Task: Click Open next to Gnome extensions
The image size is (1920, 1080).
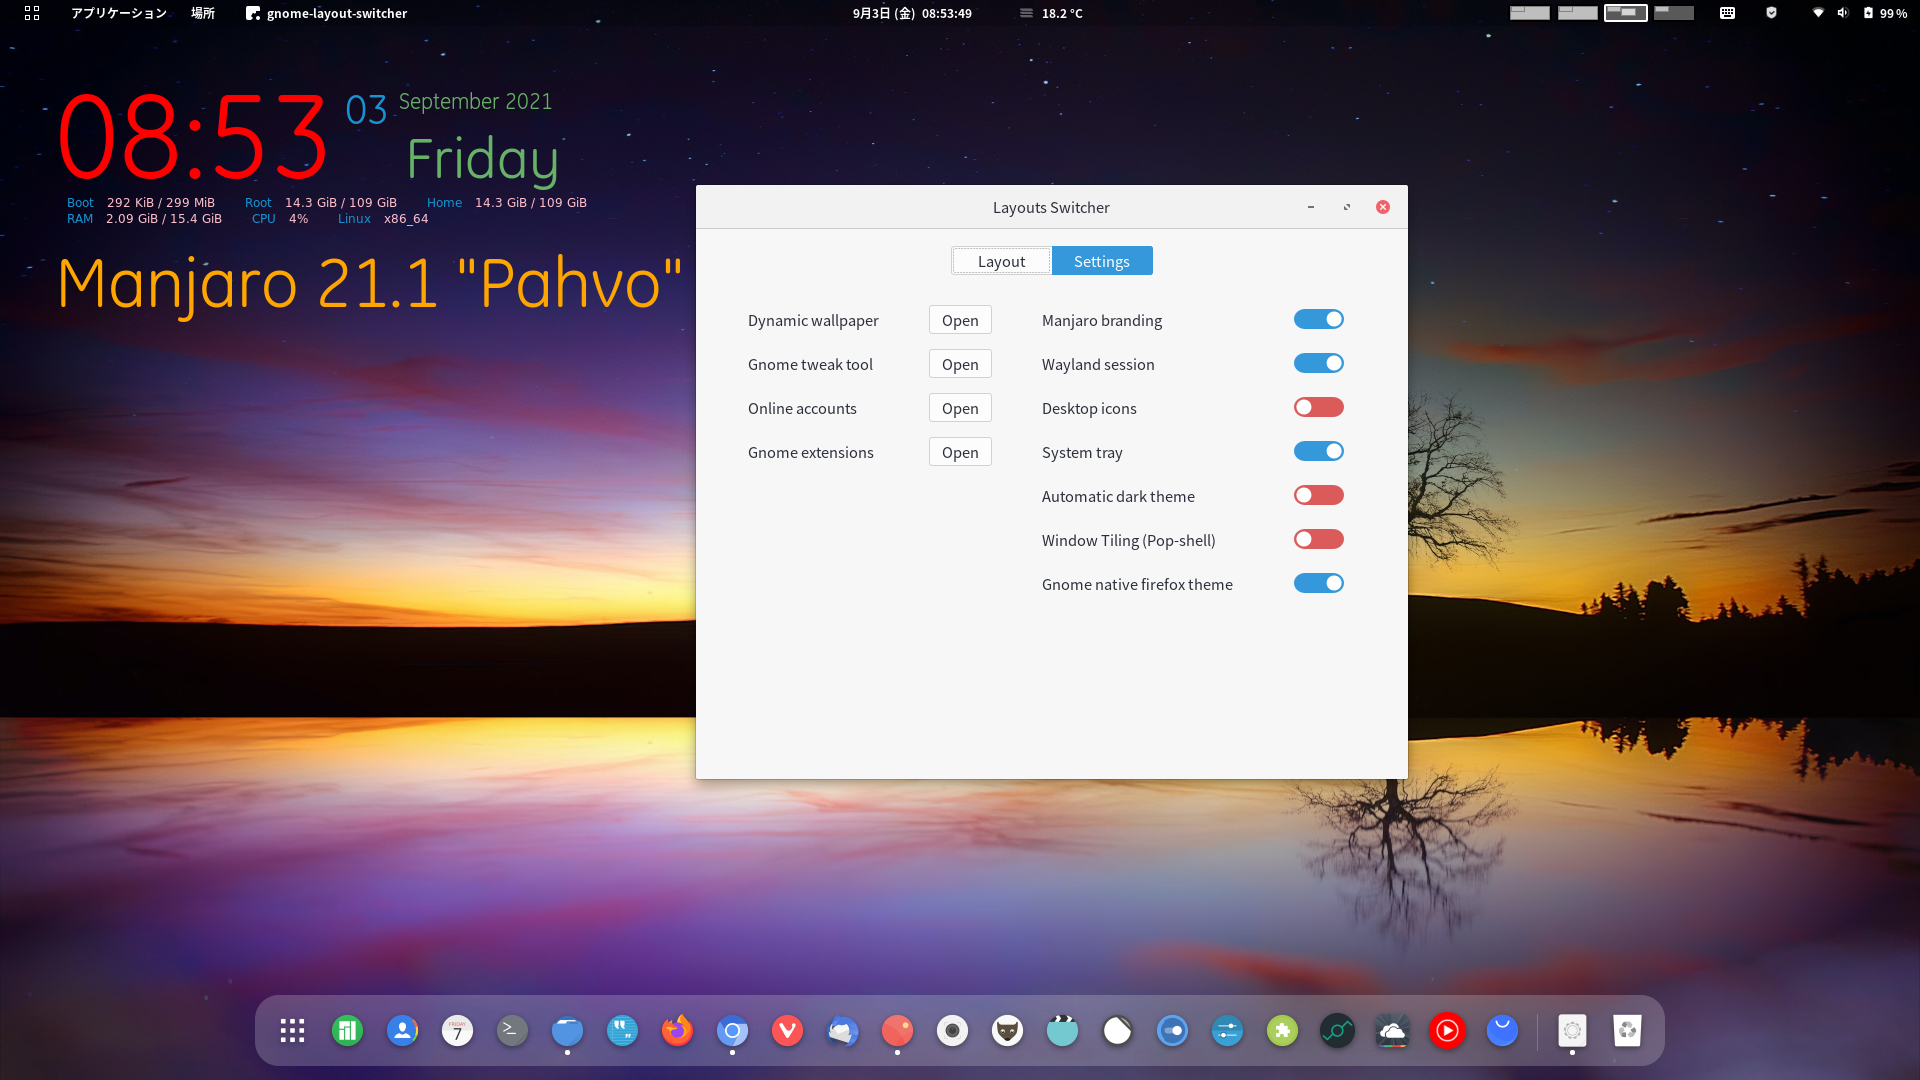Action: tap(959, 452)
